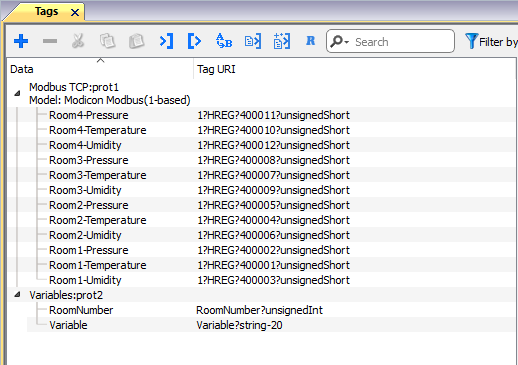
Task: Collapse the Modbus TCP:prot1 tree node
Action: [17, 94]
